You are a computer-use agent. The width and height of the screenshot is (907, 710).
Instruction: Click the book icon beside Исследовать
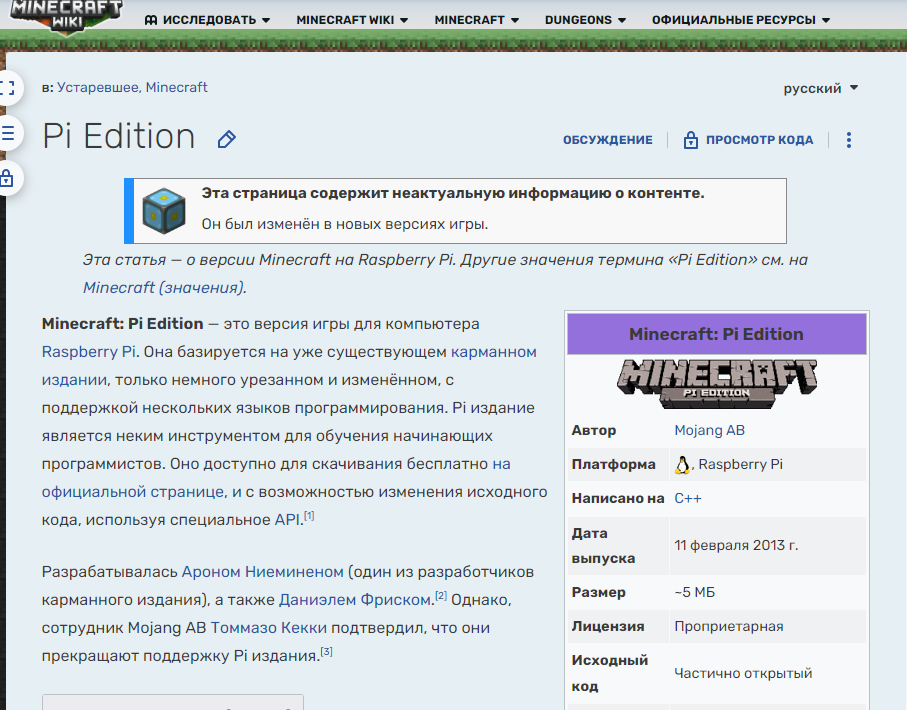[x=151, y=20]
